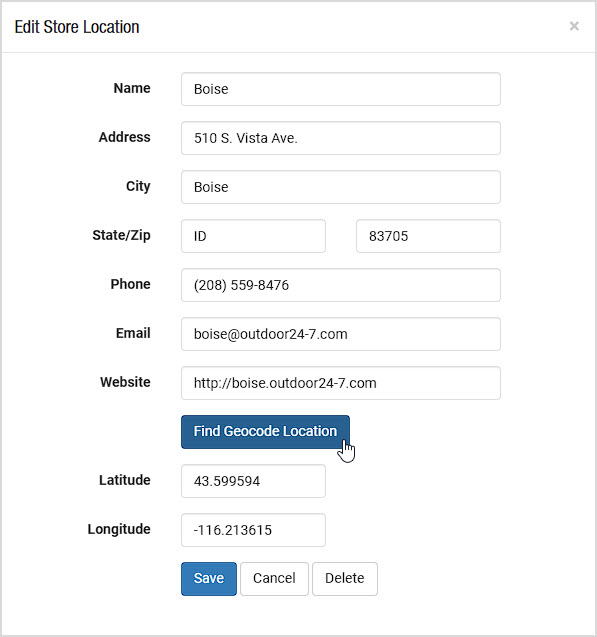Save the store location
Image resolution: width=597 pixels, height=637 pixels.
tap(209, 579)
